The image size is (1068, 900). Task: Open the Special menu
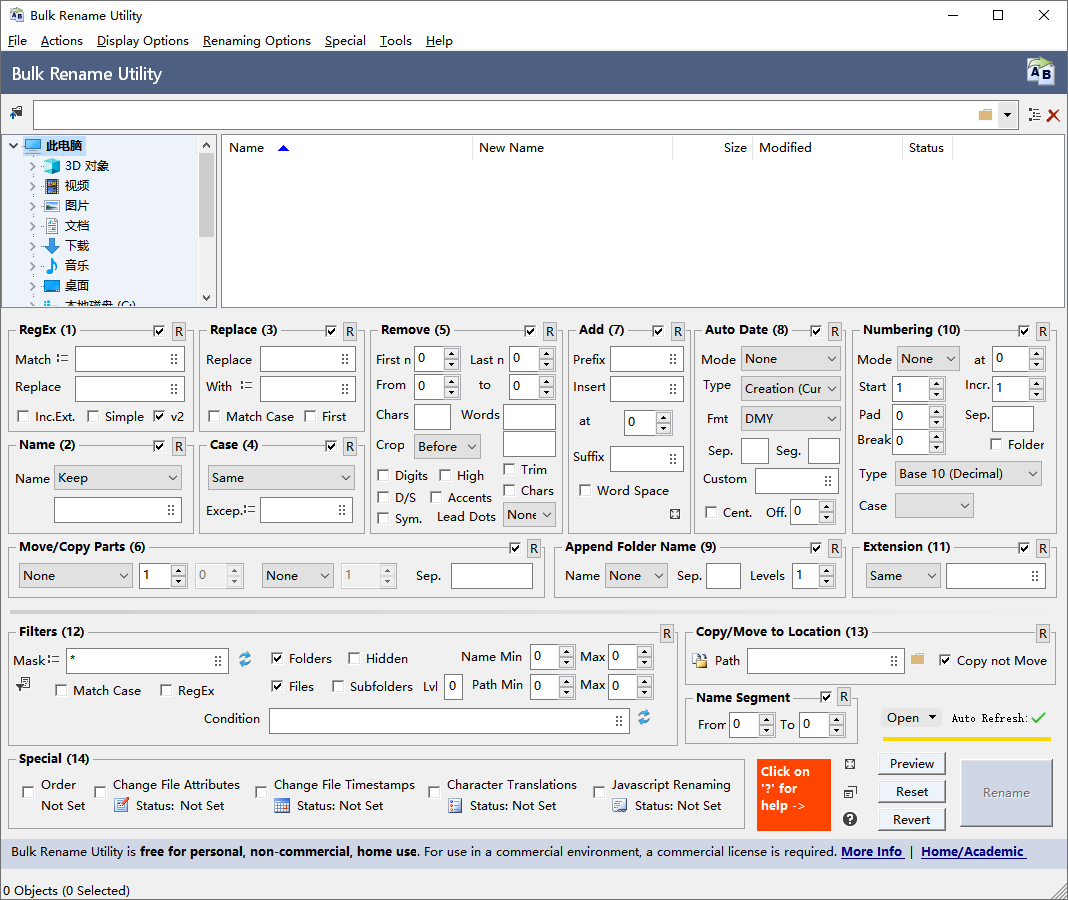345,41
